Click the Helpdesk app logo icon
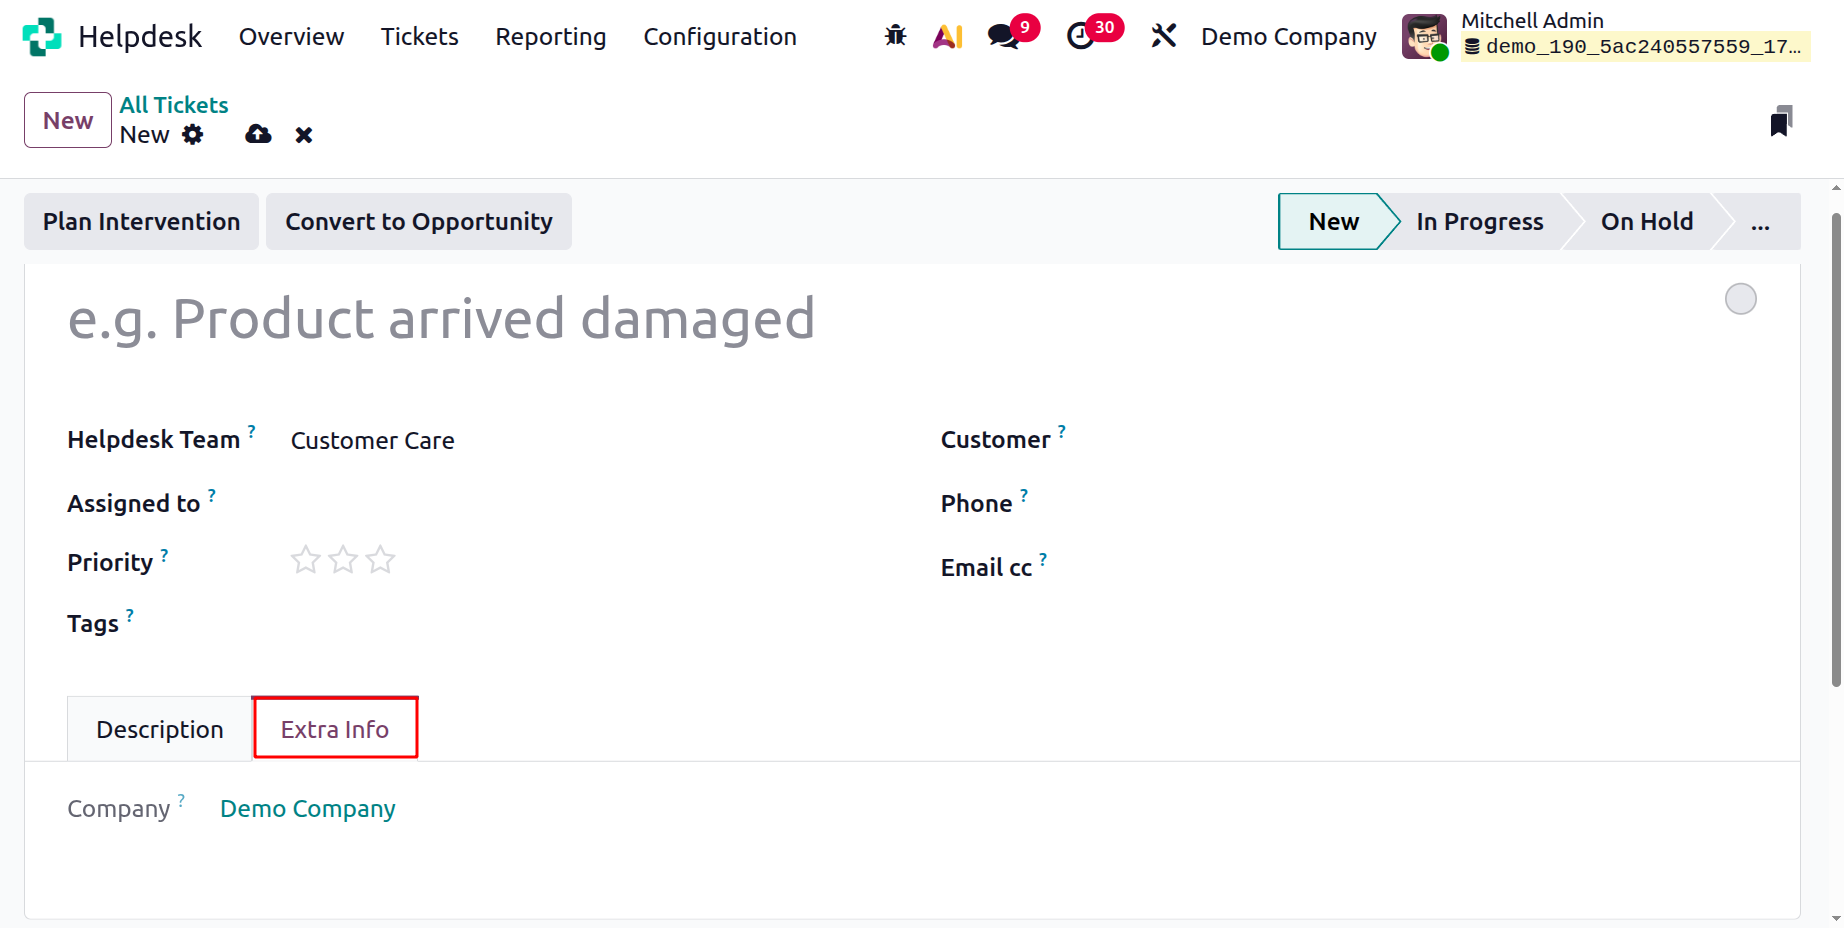The height and width of the screenshot is (928, 1844). coord(42,37)
